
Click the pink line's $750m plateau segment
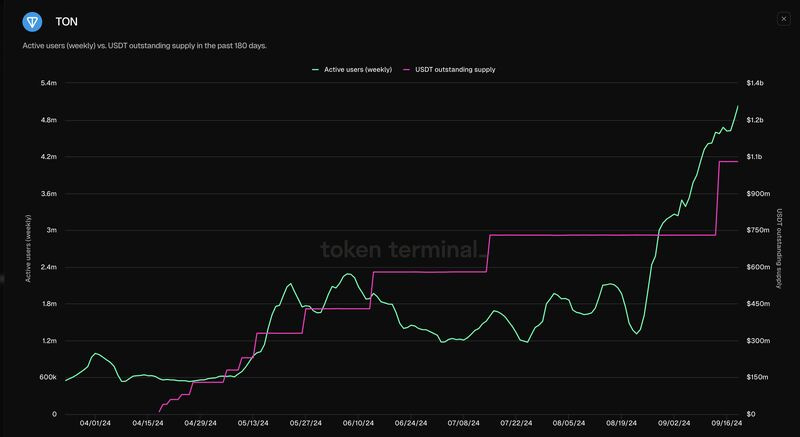pyautogui.click(x=602, y=235)
